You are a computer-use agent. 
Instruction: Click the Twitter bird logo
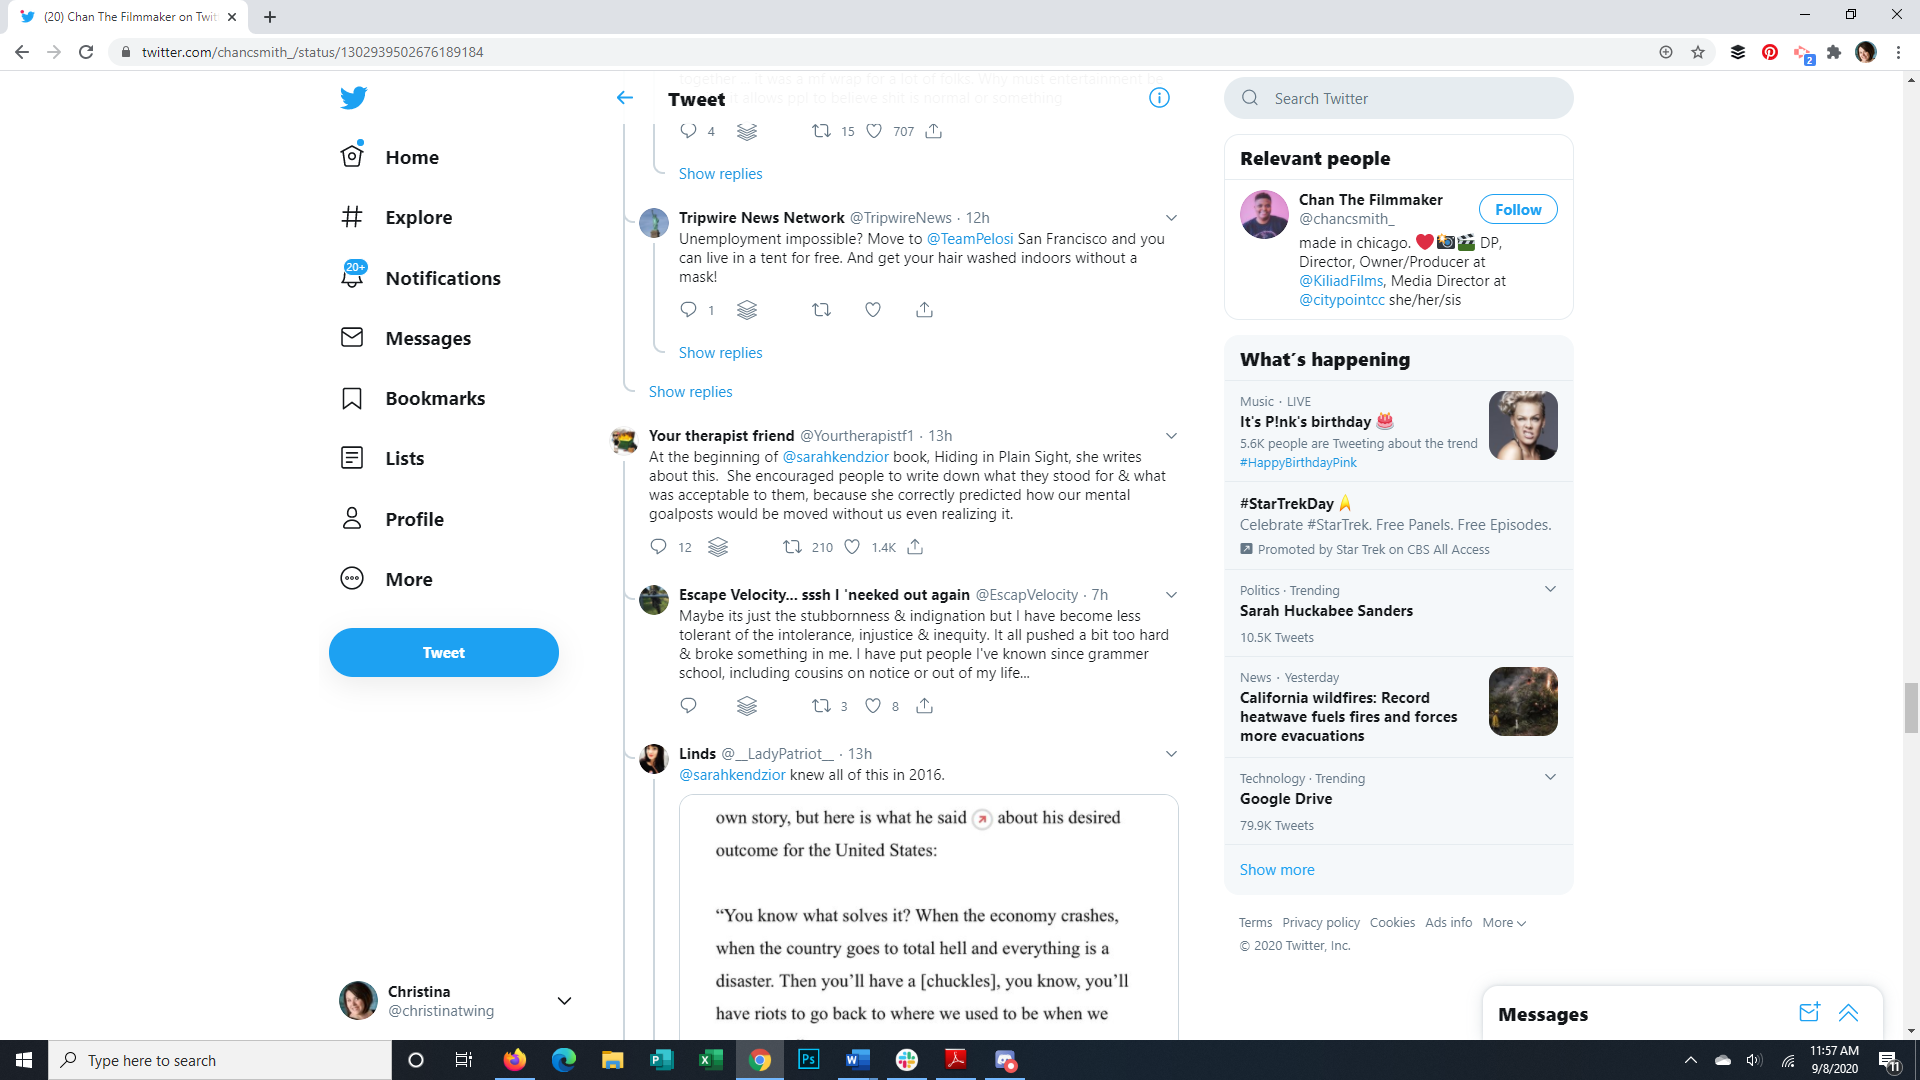pyautogui.click(x=353, y=98)
